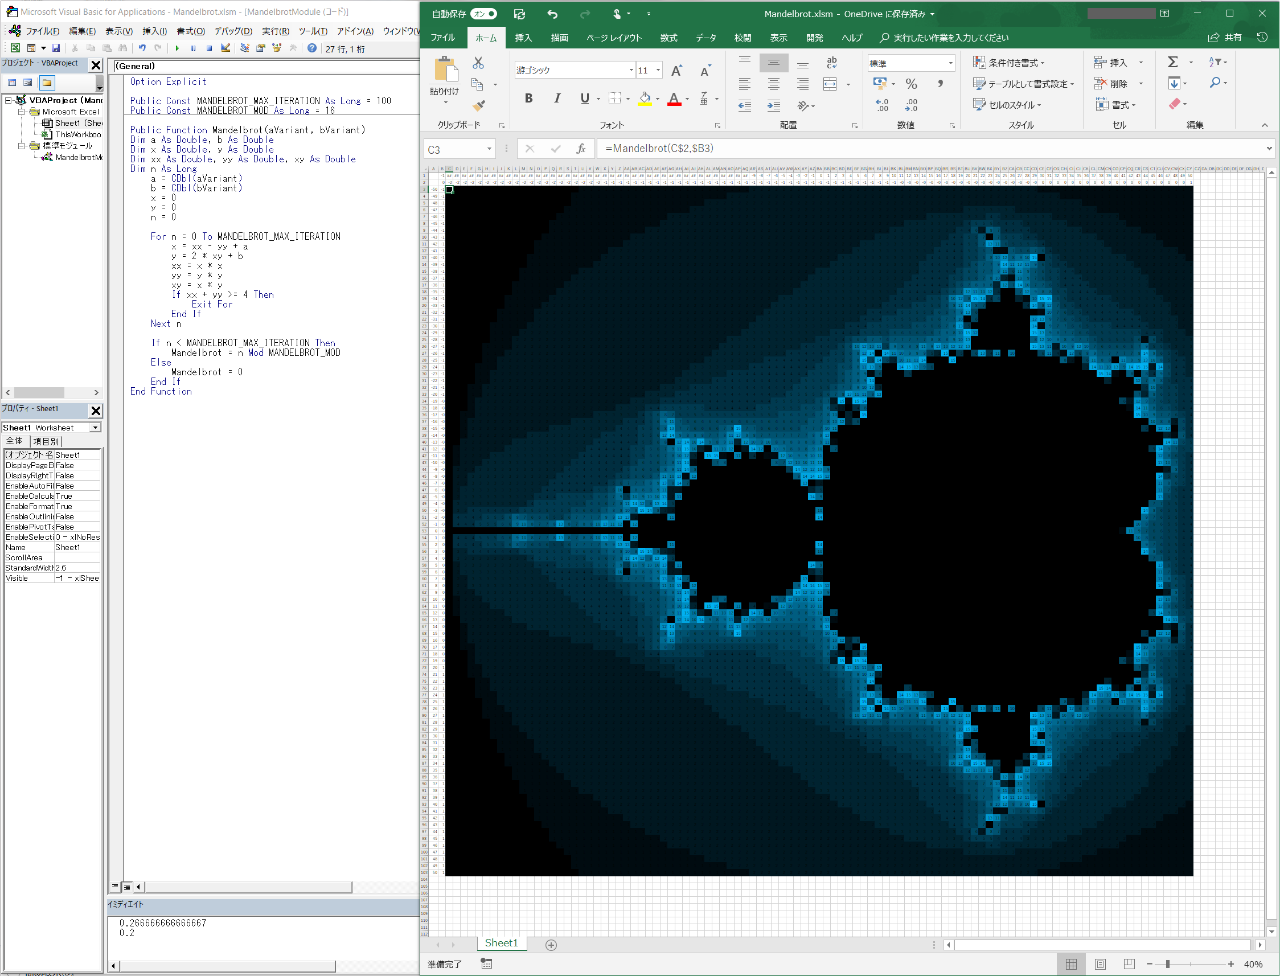Toggle folders view in Project pane
1280x976 pixels.
tap(46, 82)
